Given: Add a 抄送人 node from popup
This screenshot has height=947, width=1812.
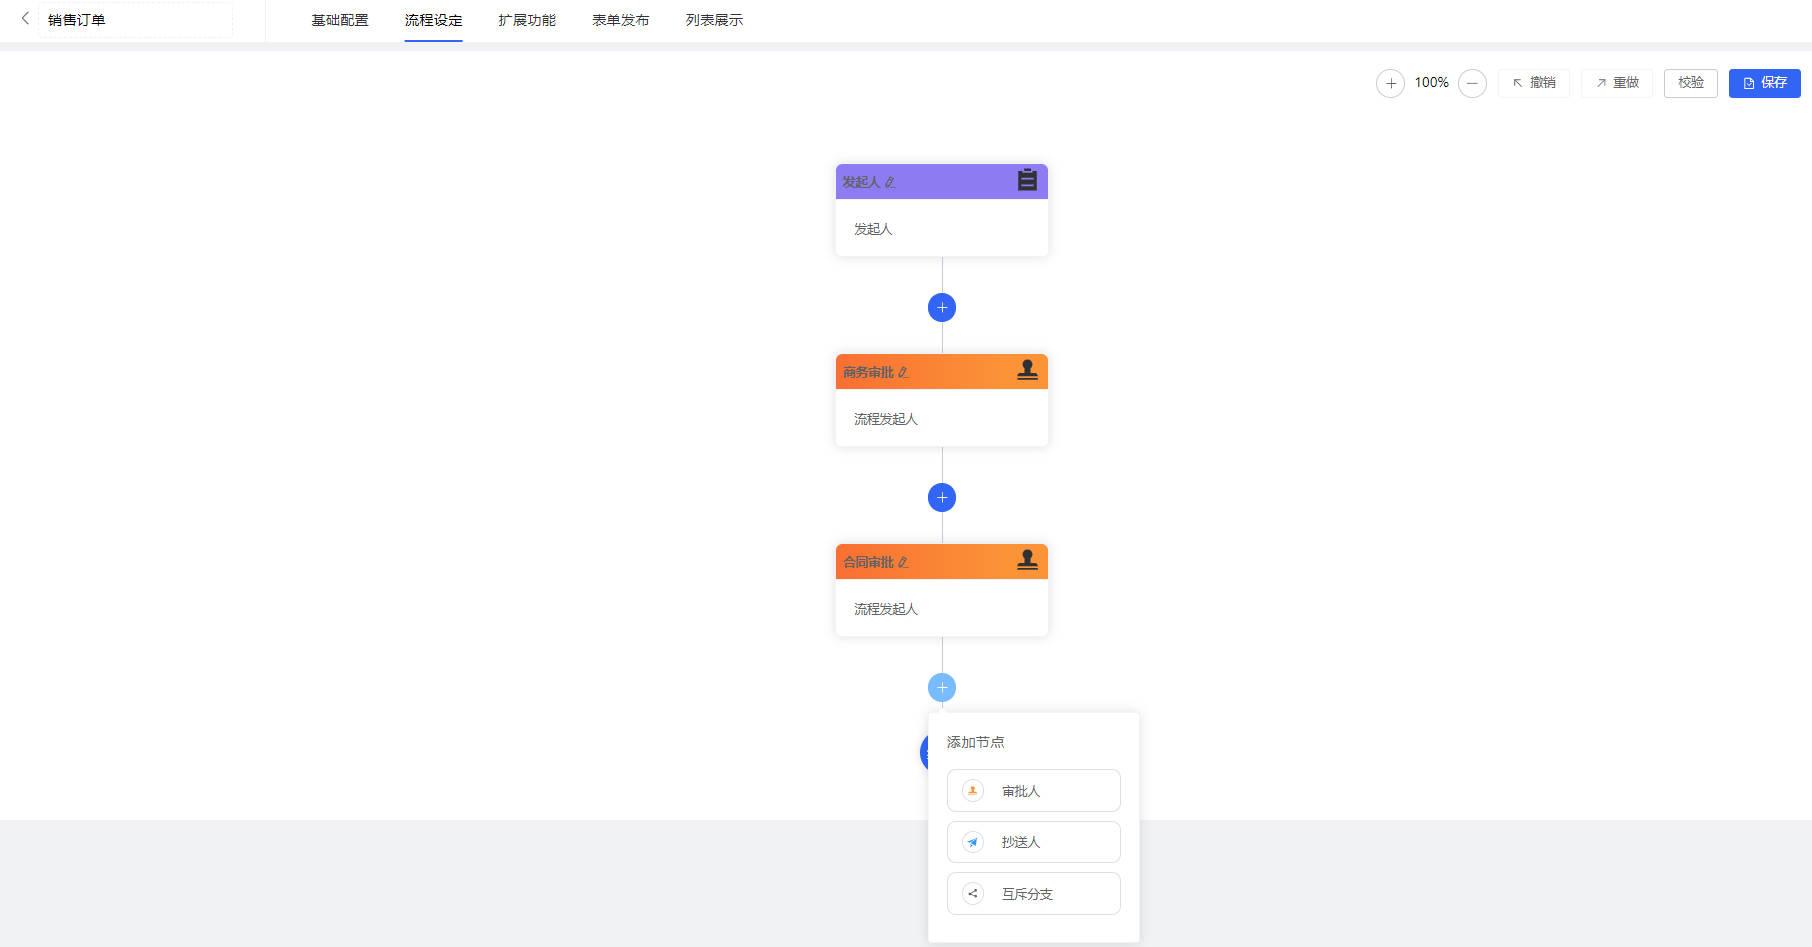Looking at the screenshot, I should coord(1033,842).
